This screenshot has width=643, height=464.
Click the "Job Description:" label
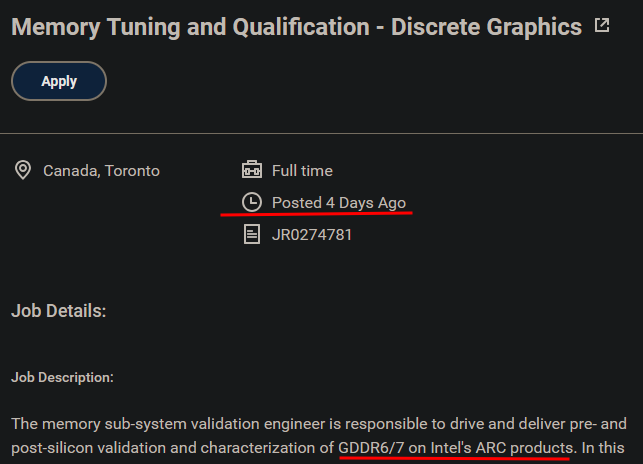coord(62,377)
